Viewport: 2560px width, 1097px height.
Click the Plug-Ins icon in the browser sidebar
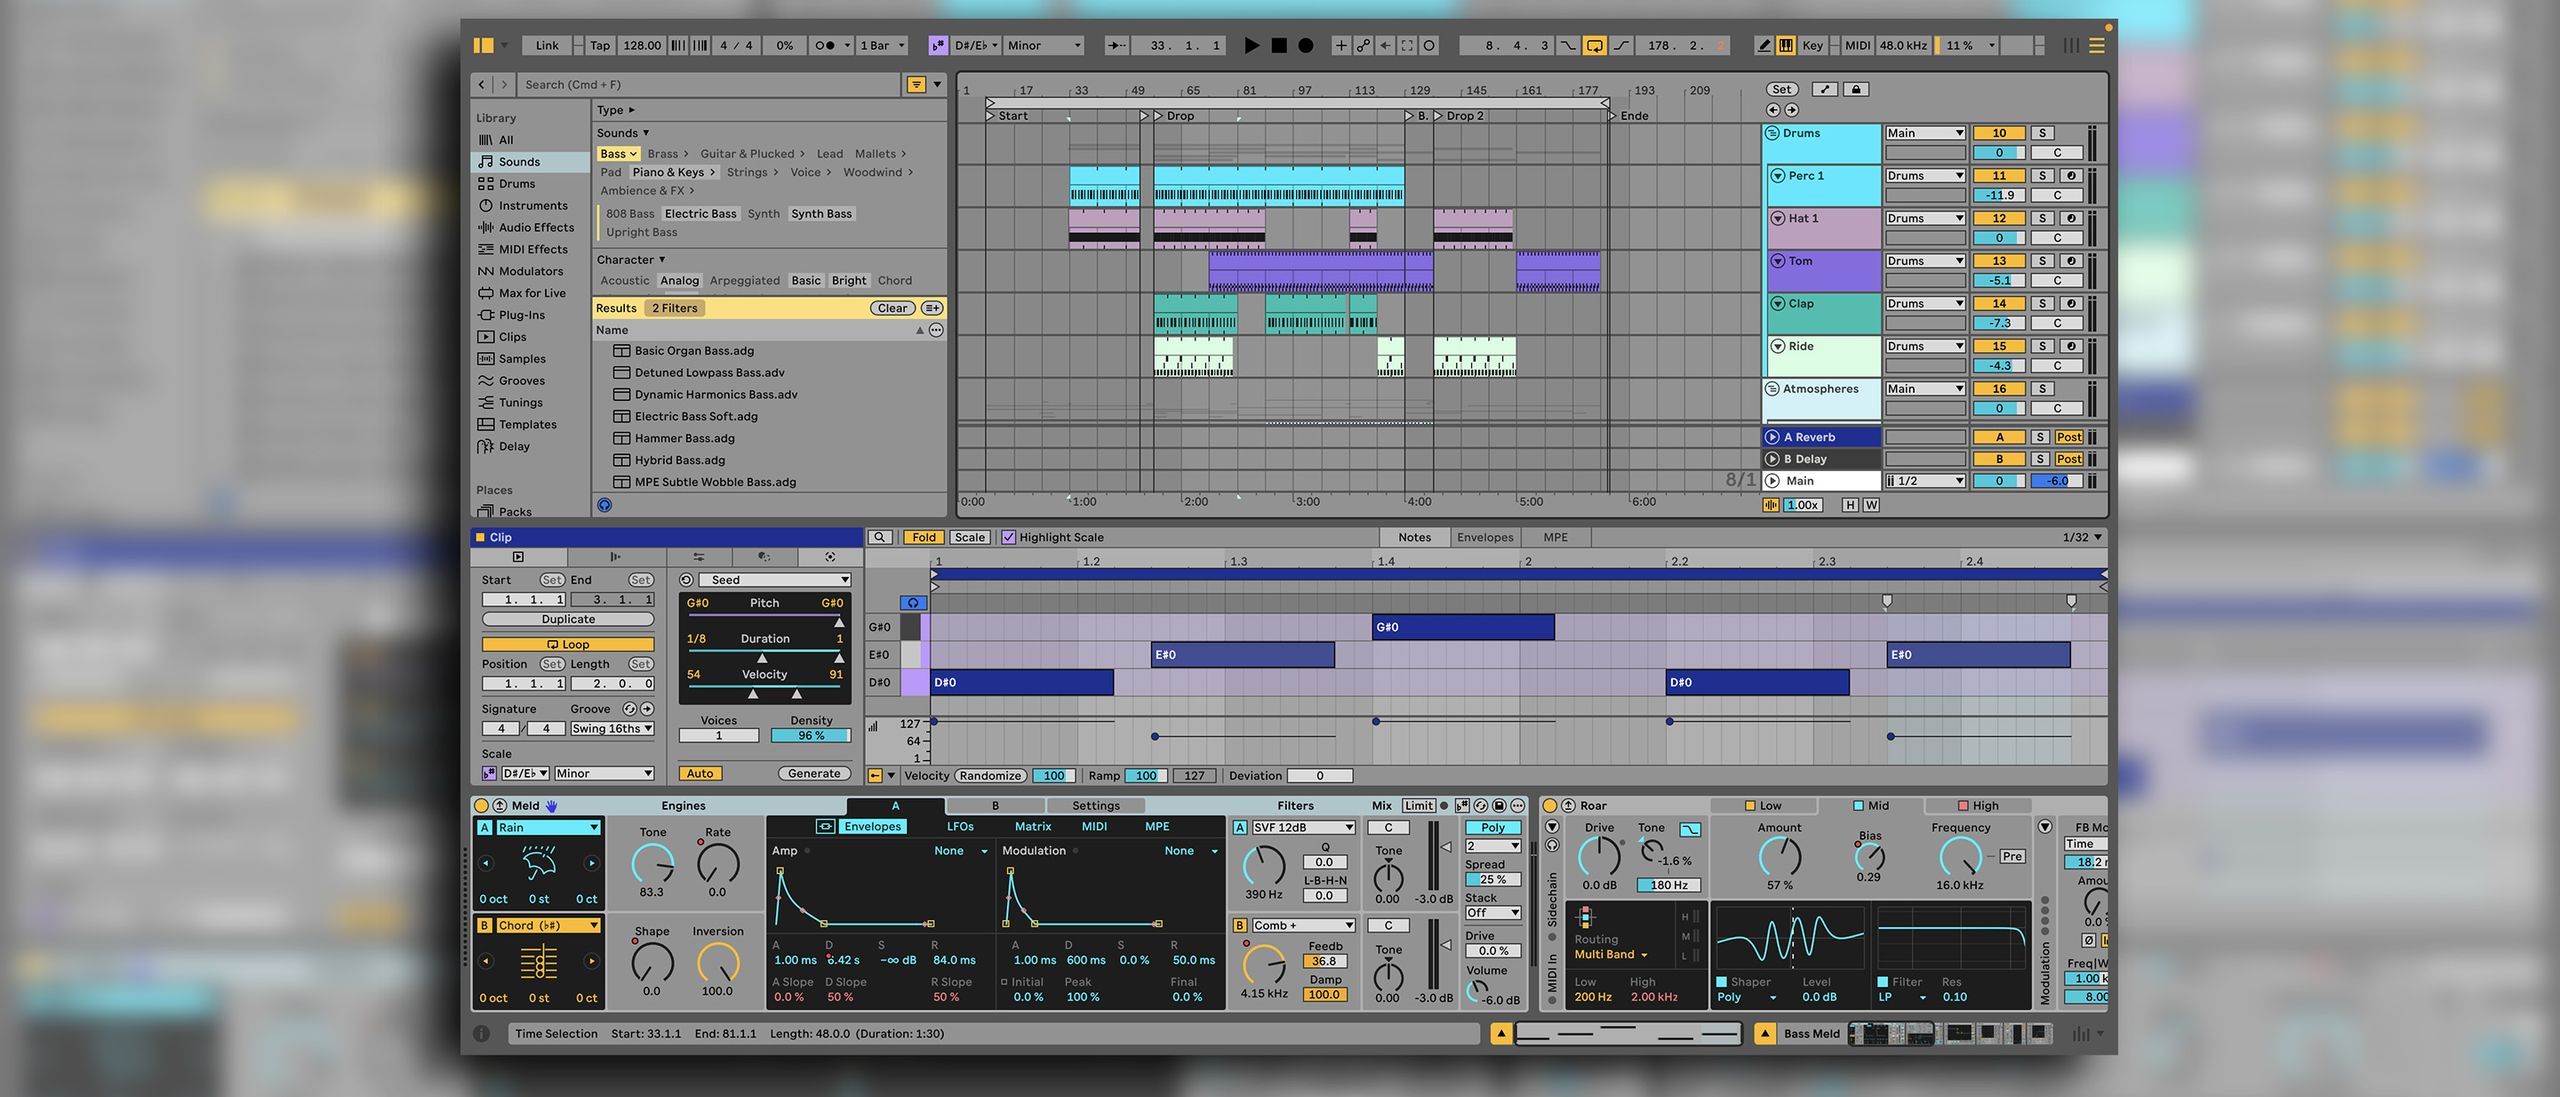pos(486,314)
